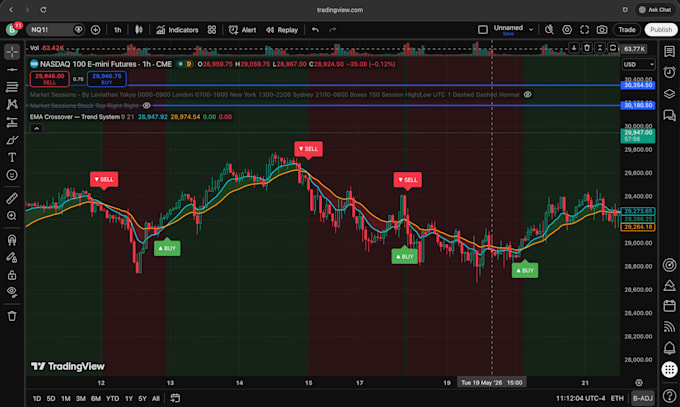
Task: Open quick search icon in toolbar
Action: [x=549, y=30]
